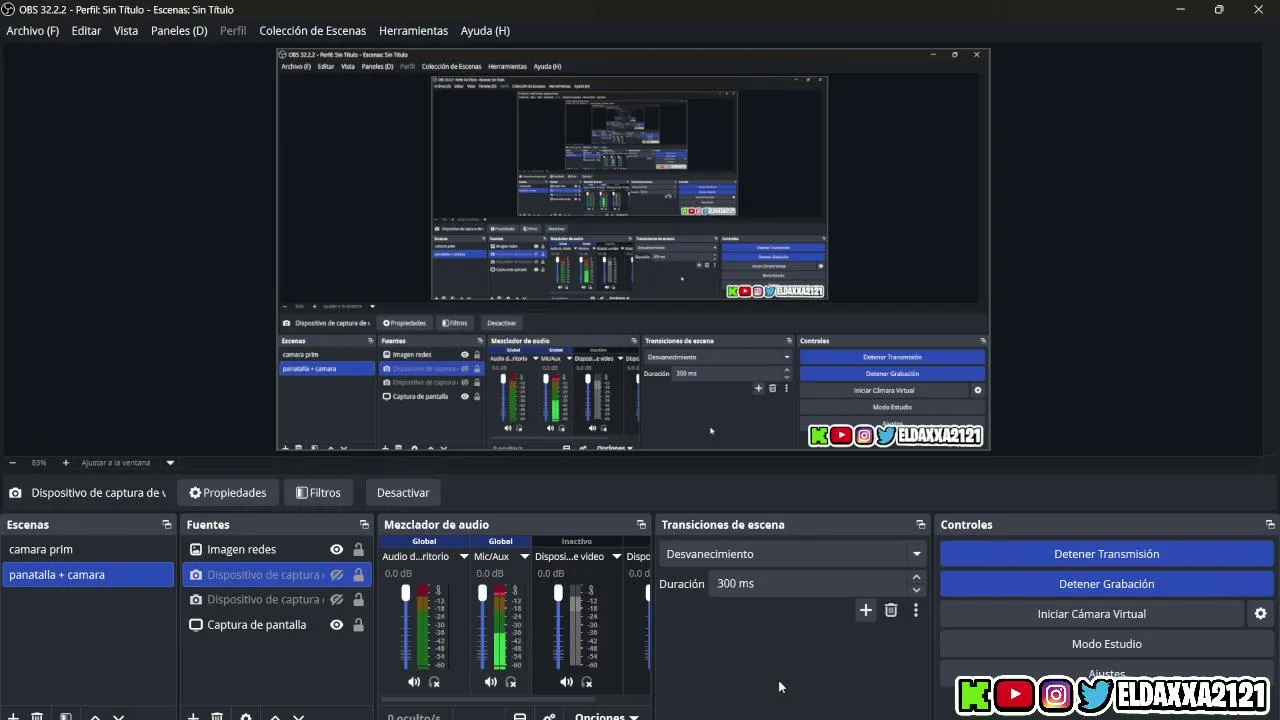Mute the Dispositivo de video channel speaker
Screen dimensions: 1280x720
click(x=566, y=682)
